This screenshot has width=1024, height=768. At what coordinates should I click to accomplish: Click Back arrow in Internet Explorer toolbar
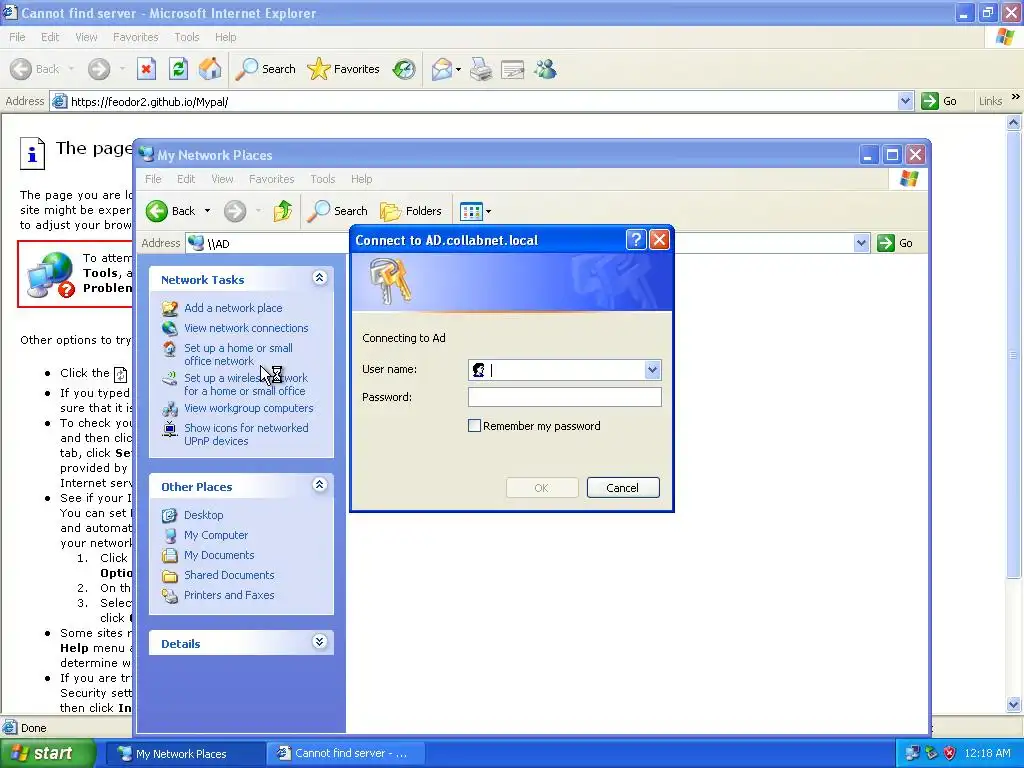[x=35, y=69]
